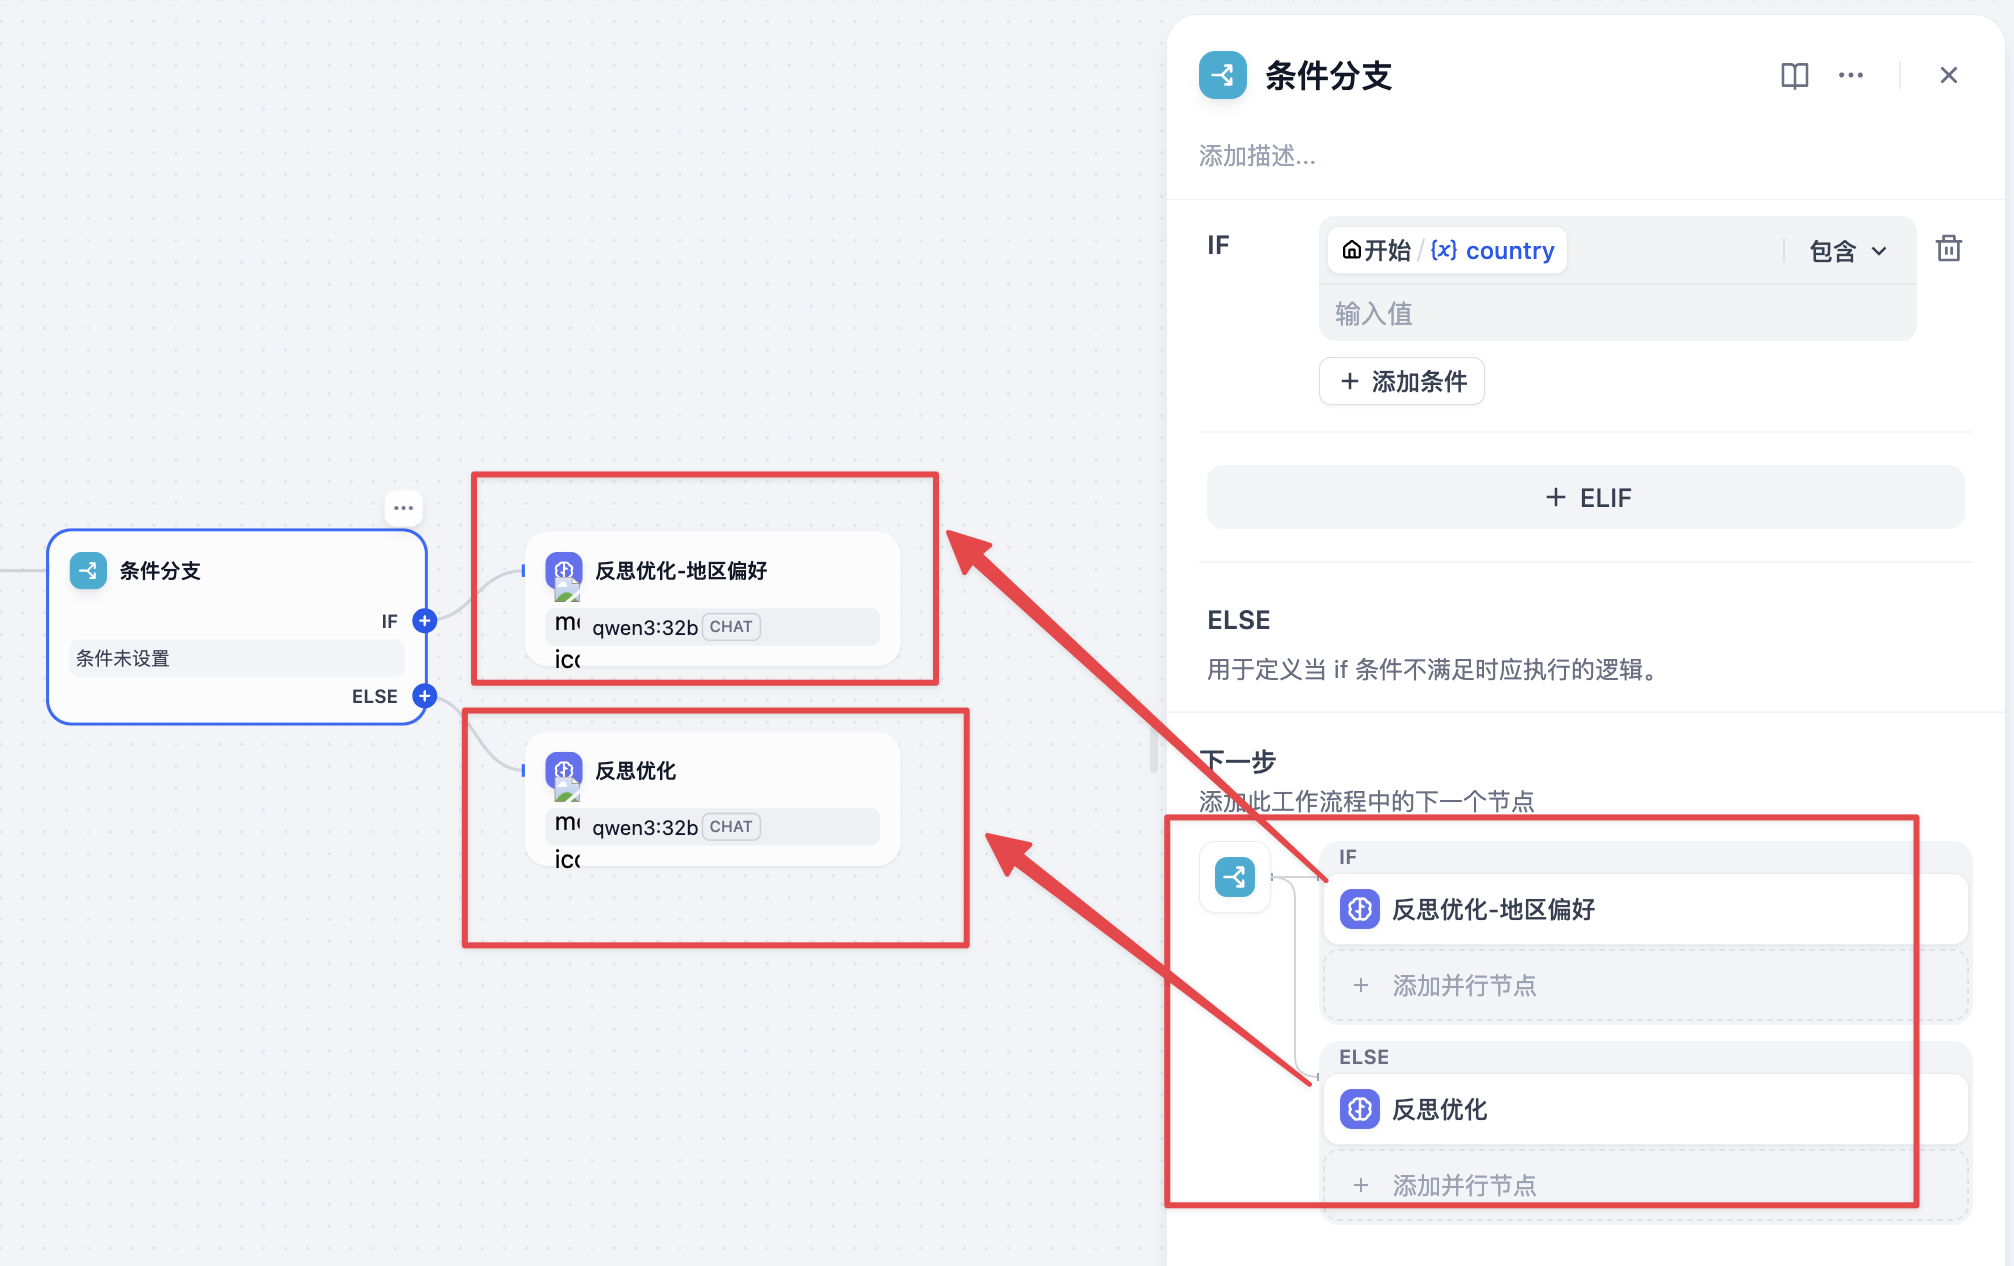
Task: Click LLM icon of 反思优化-地区偏好 in panel
Action: (1360, 909)
